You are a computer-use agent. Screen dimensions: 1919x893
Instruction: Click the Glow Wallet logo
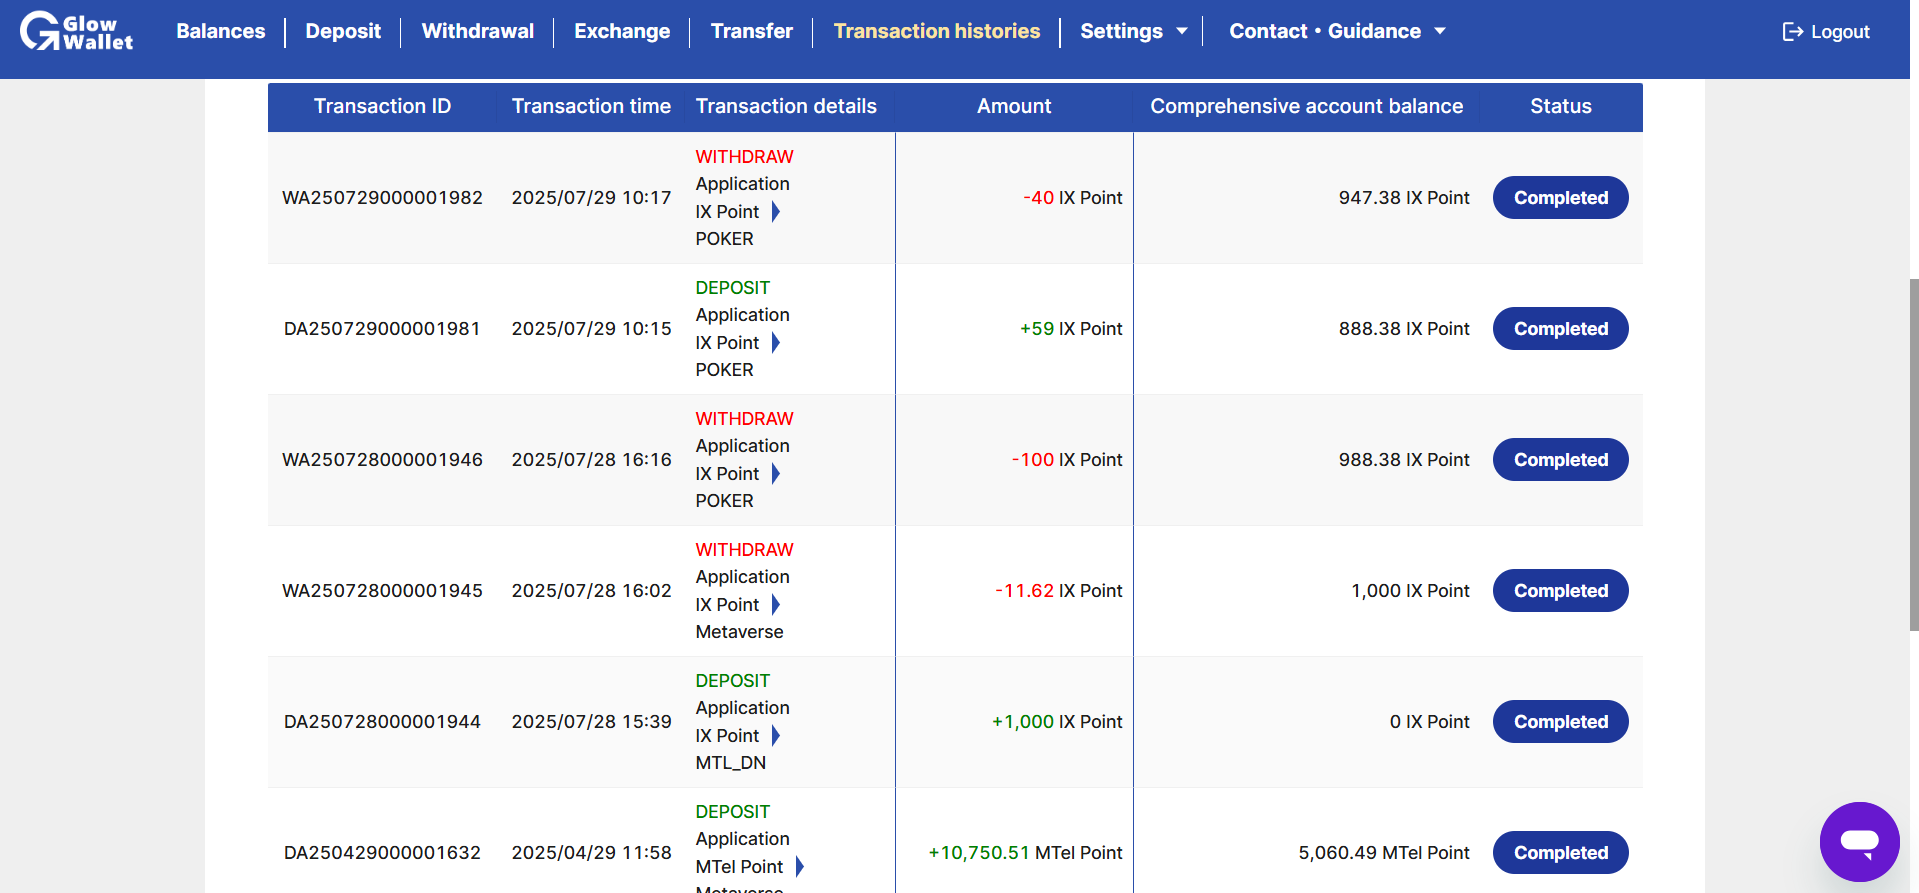click(x=76, y=31)
